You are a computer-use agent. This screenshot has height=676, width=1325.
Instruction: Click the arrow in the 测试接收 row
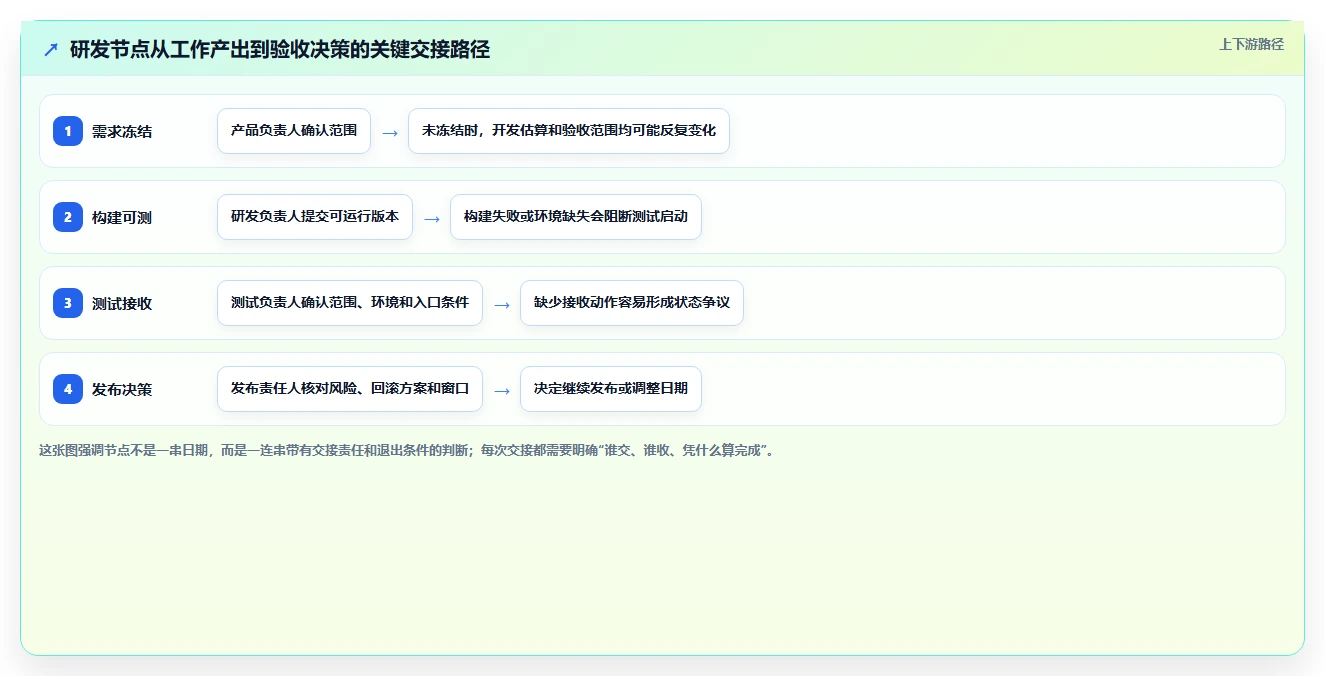pos(502,304)
